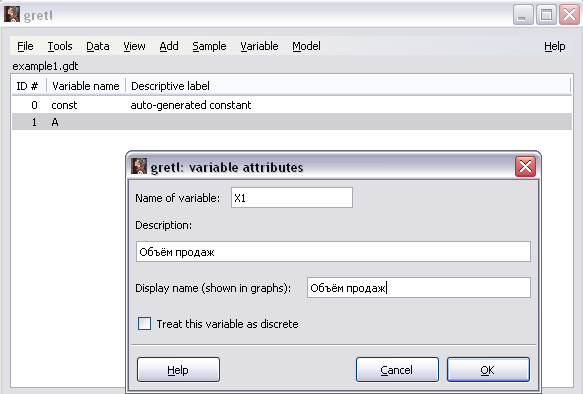Click the Name of variable field
The width and height of the screenshot is (583, 394).
pos(292,198)
